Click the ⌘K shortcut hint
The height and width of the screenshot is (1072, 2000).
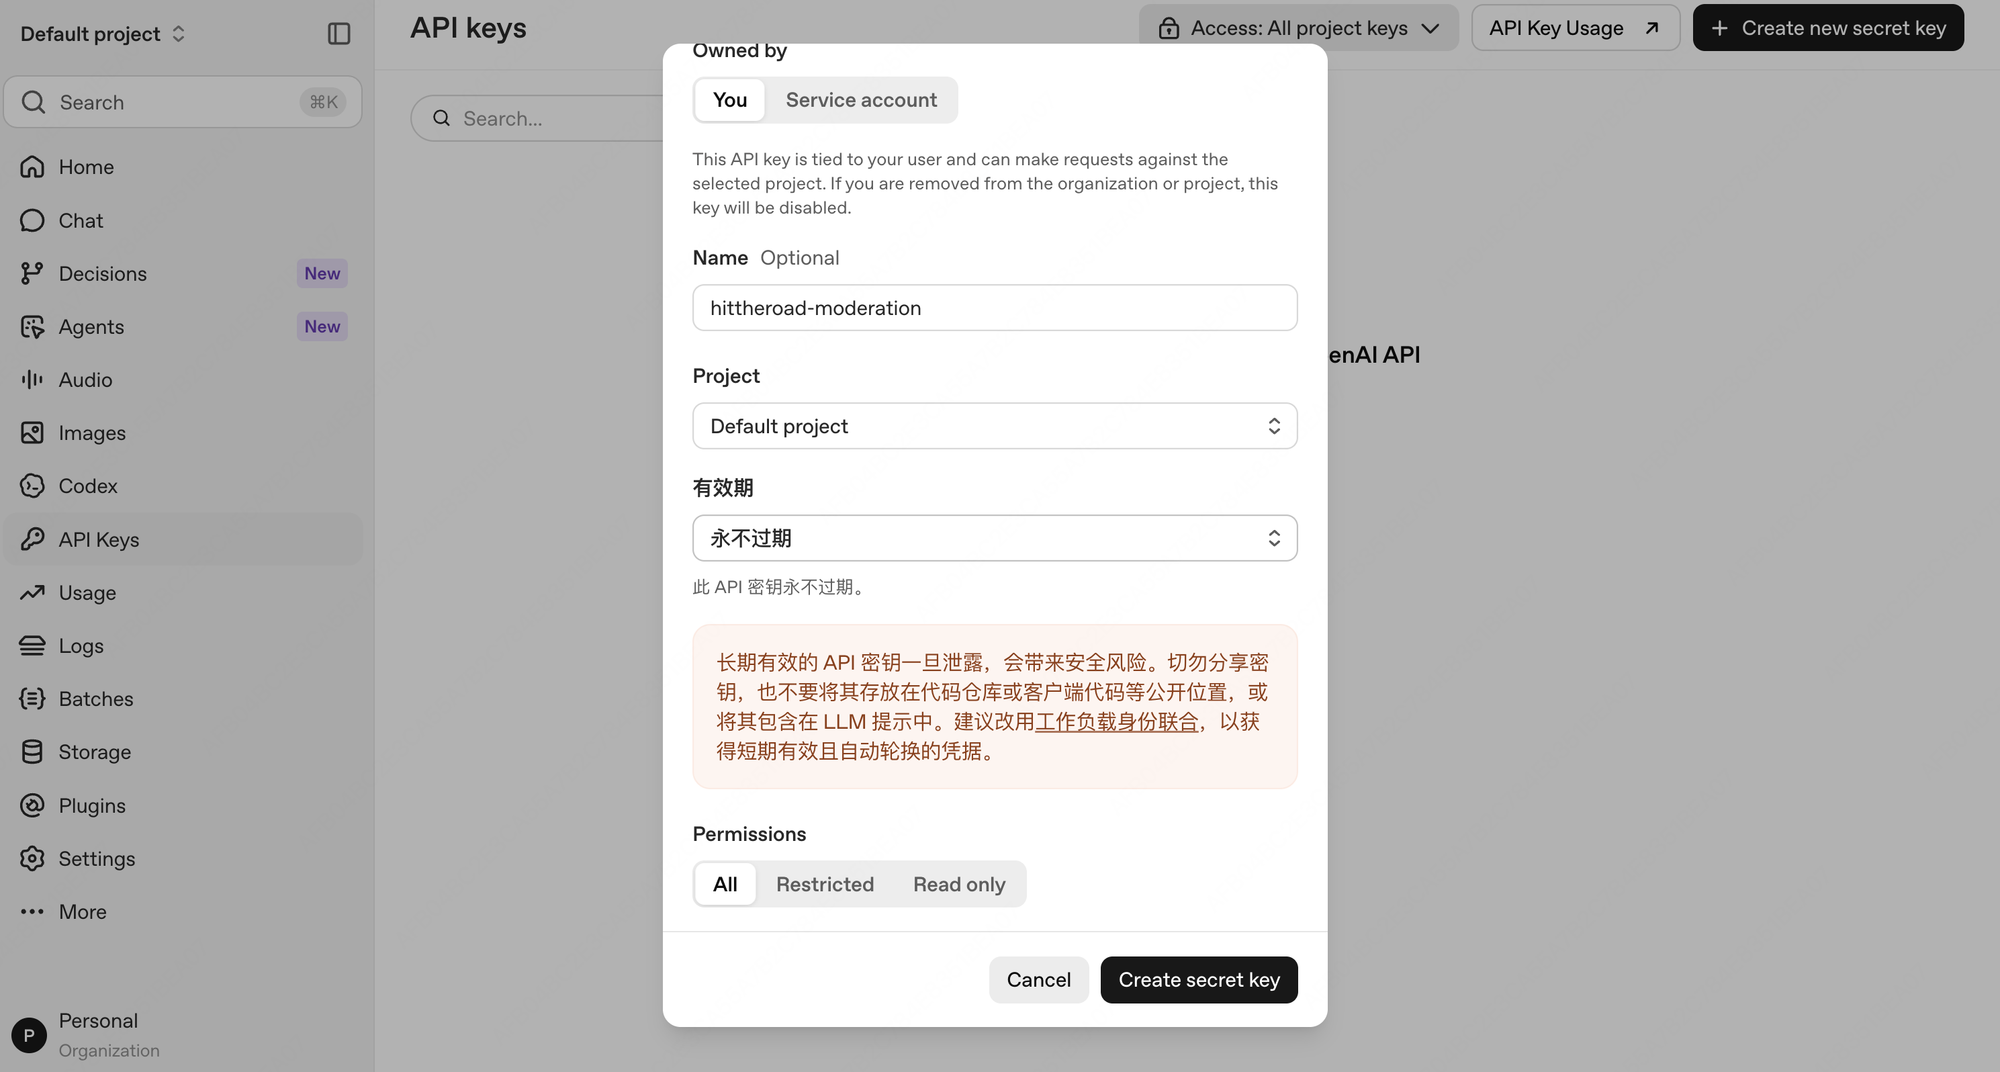pos(323,102)
